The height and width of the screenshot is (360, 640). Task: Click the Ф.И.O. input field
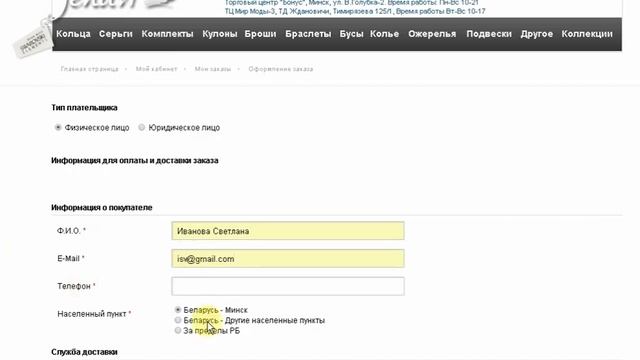pyautogui.click(x=288, y=231)
